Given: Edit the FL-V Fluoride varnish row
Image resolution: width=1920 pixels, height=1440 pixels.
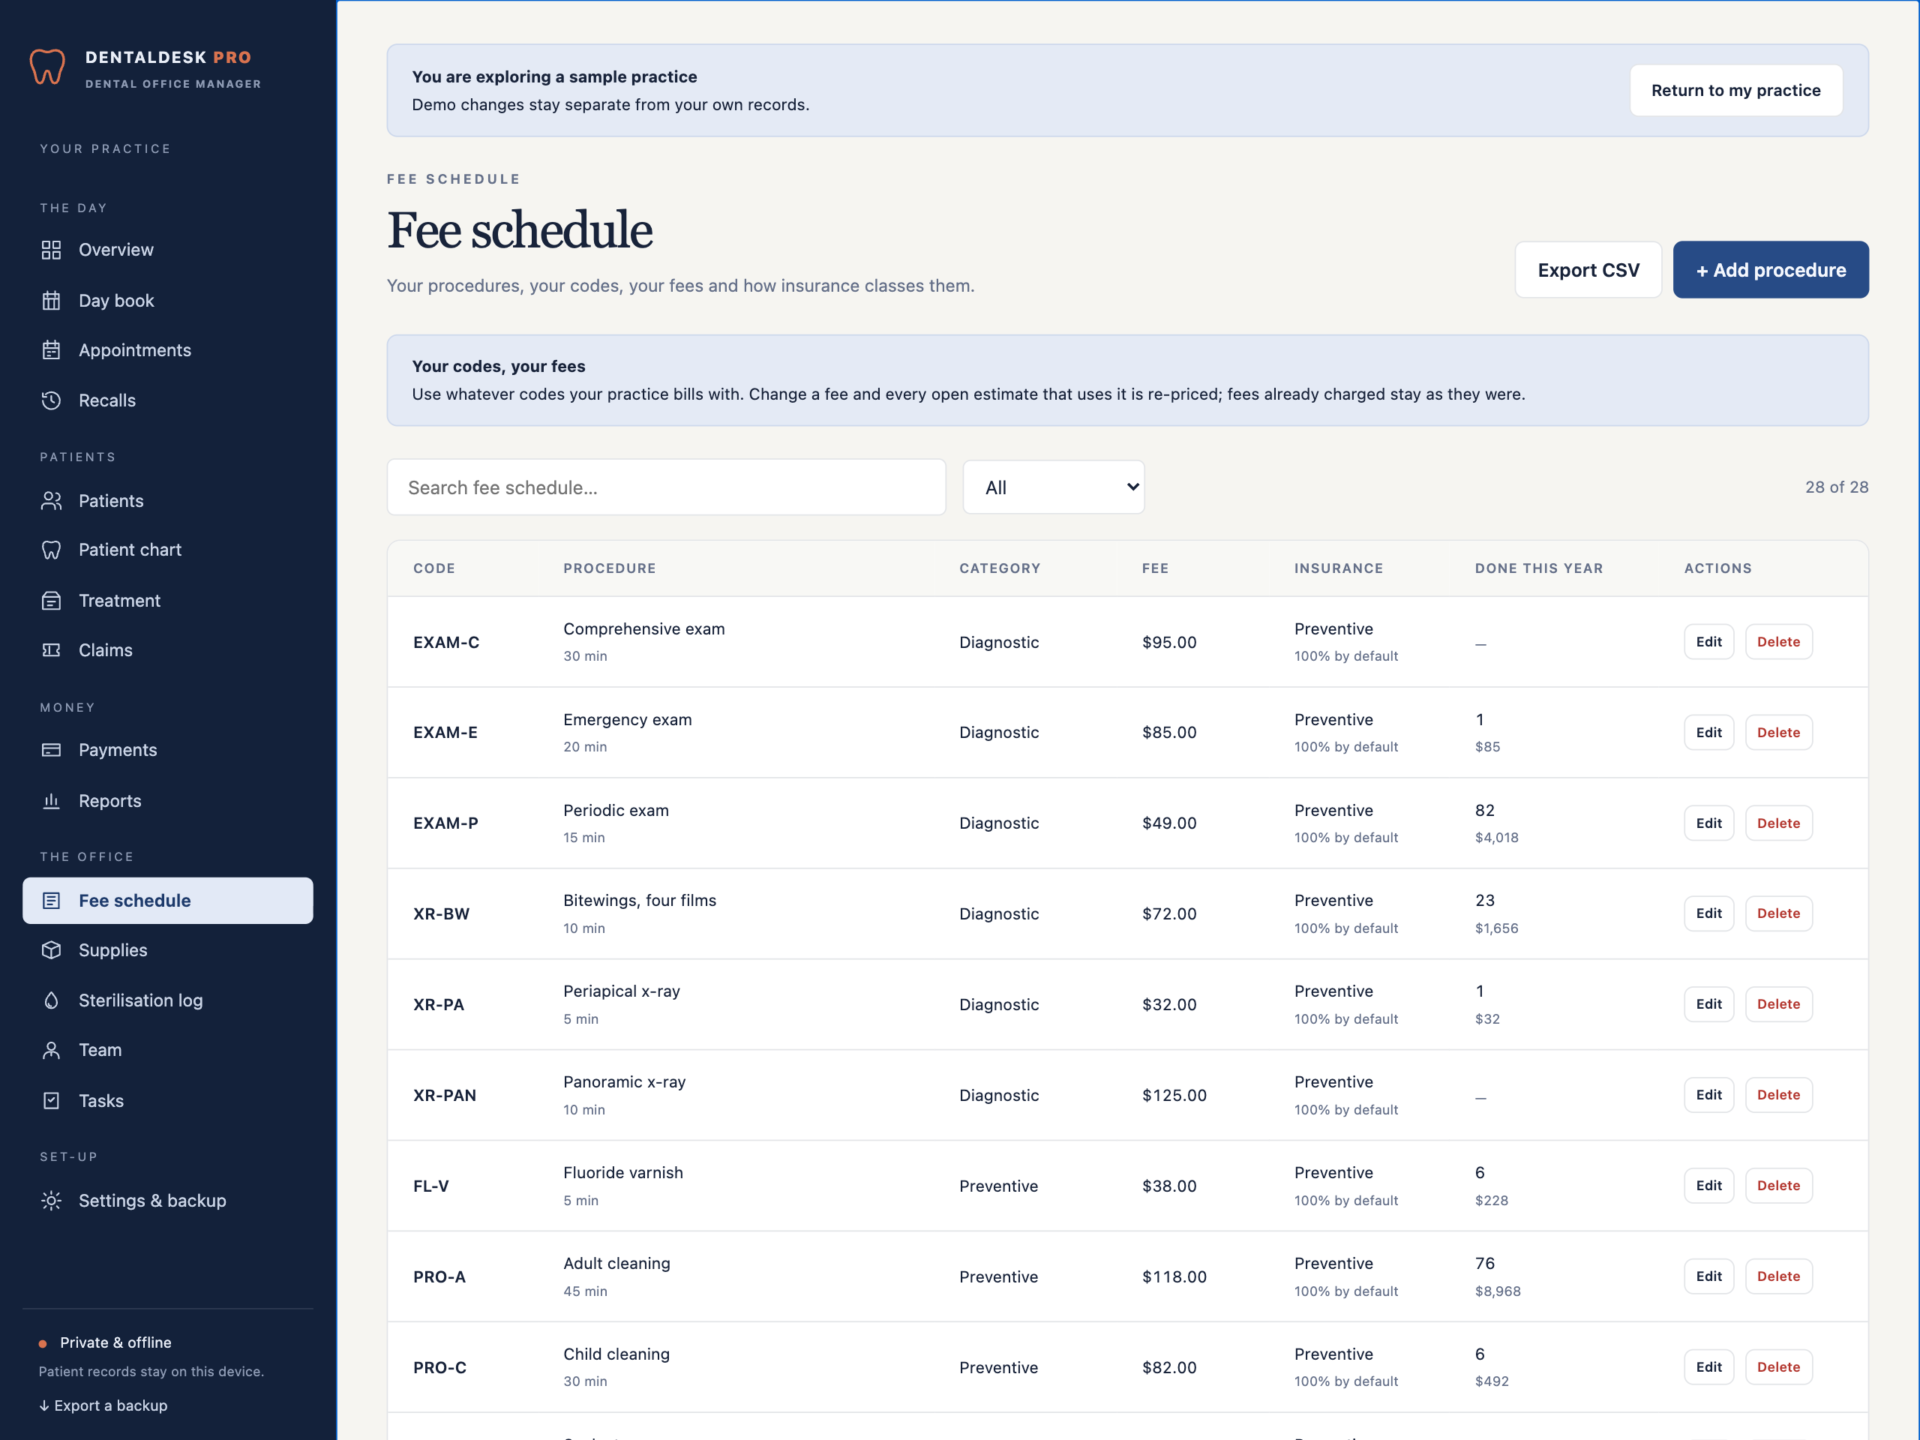Looking at the screenshot, I should [1708, 1185].
